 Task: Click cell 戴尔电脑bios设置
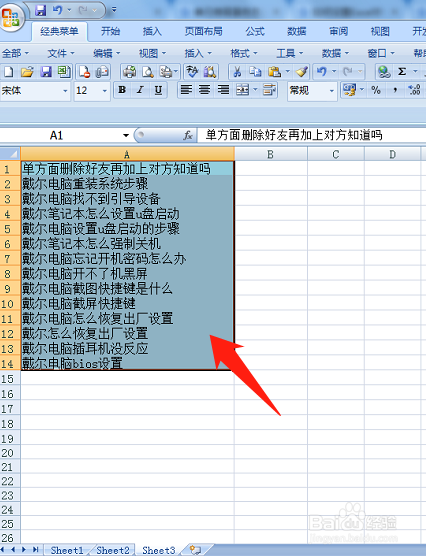click(127, 363)
